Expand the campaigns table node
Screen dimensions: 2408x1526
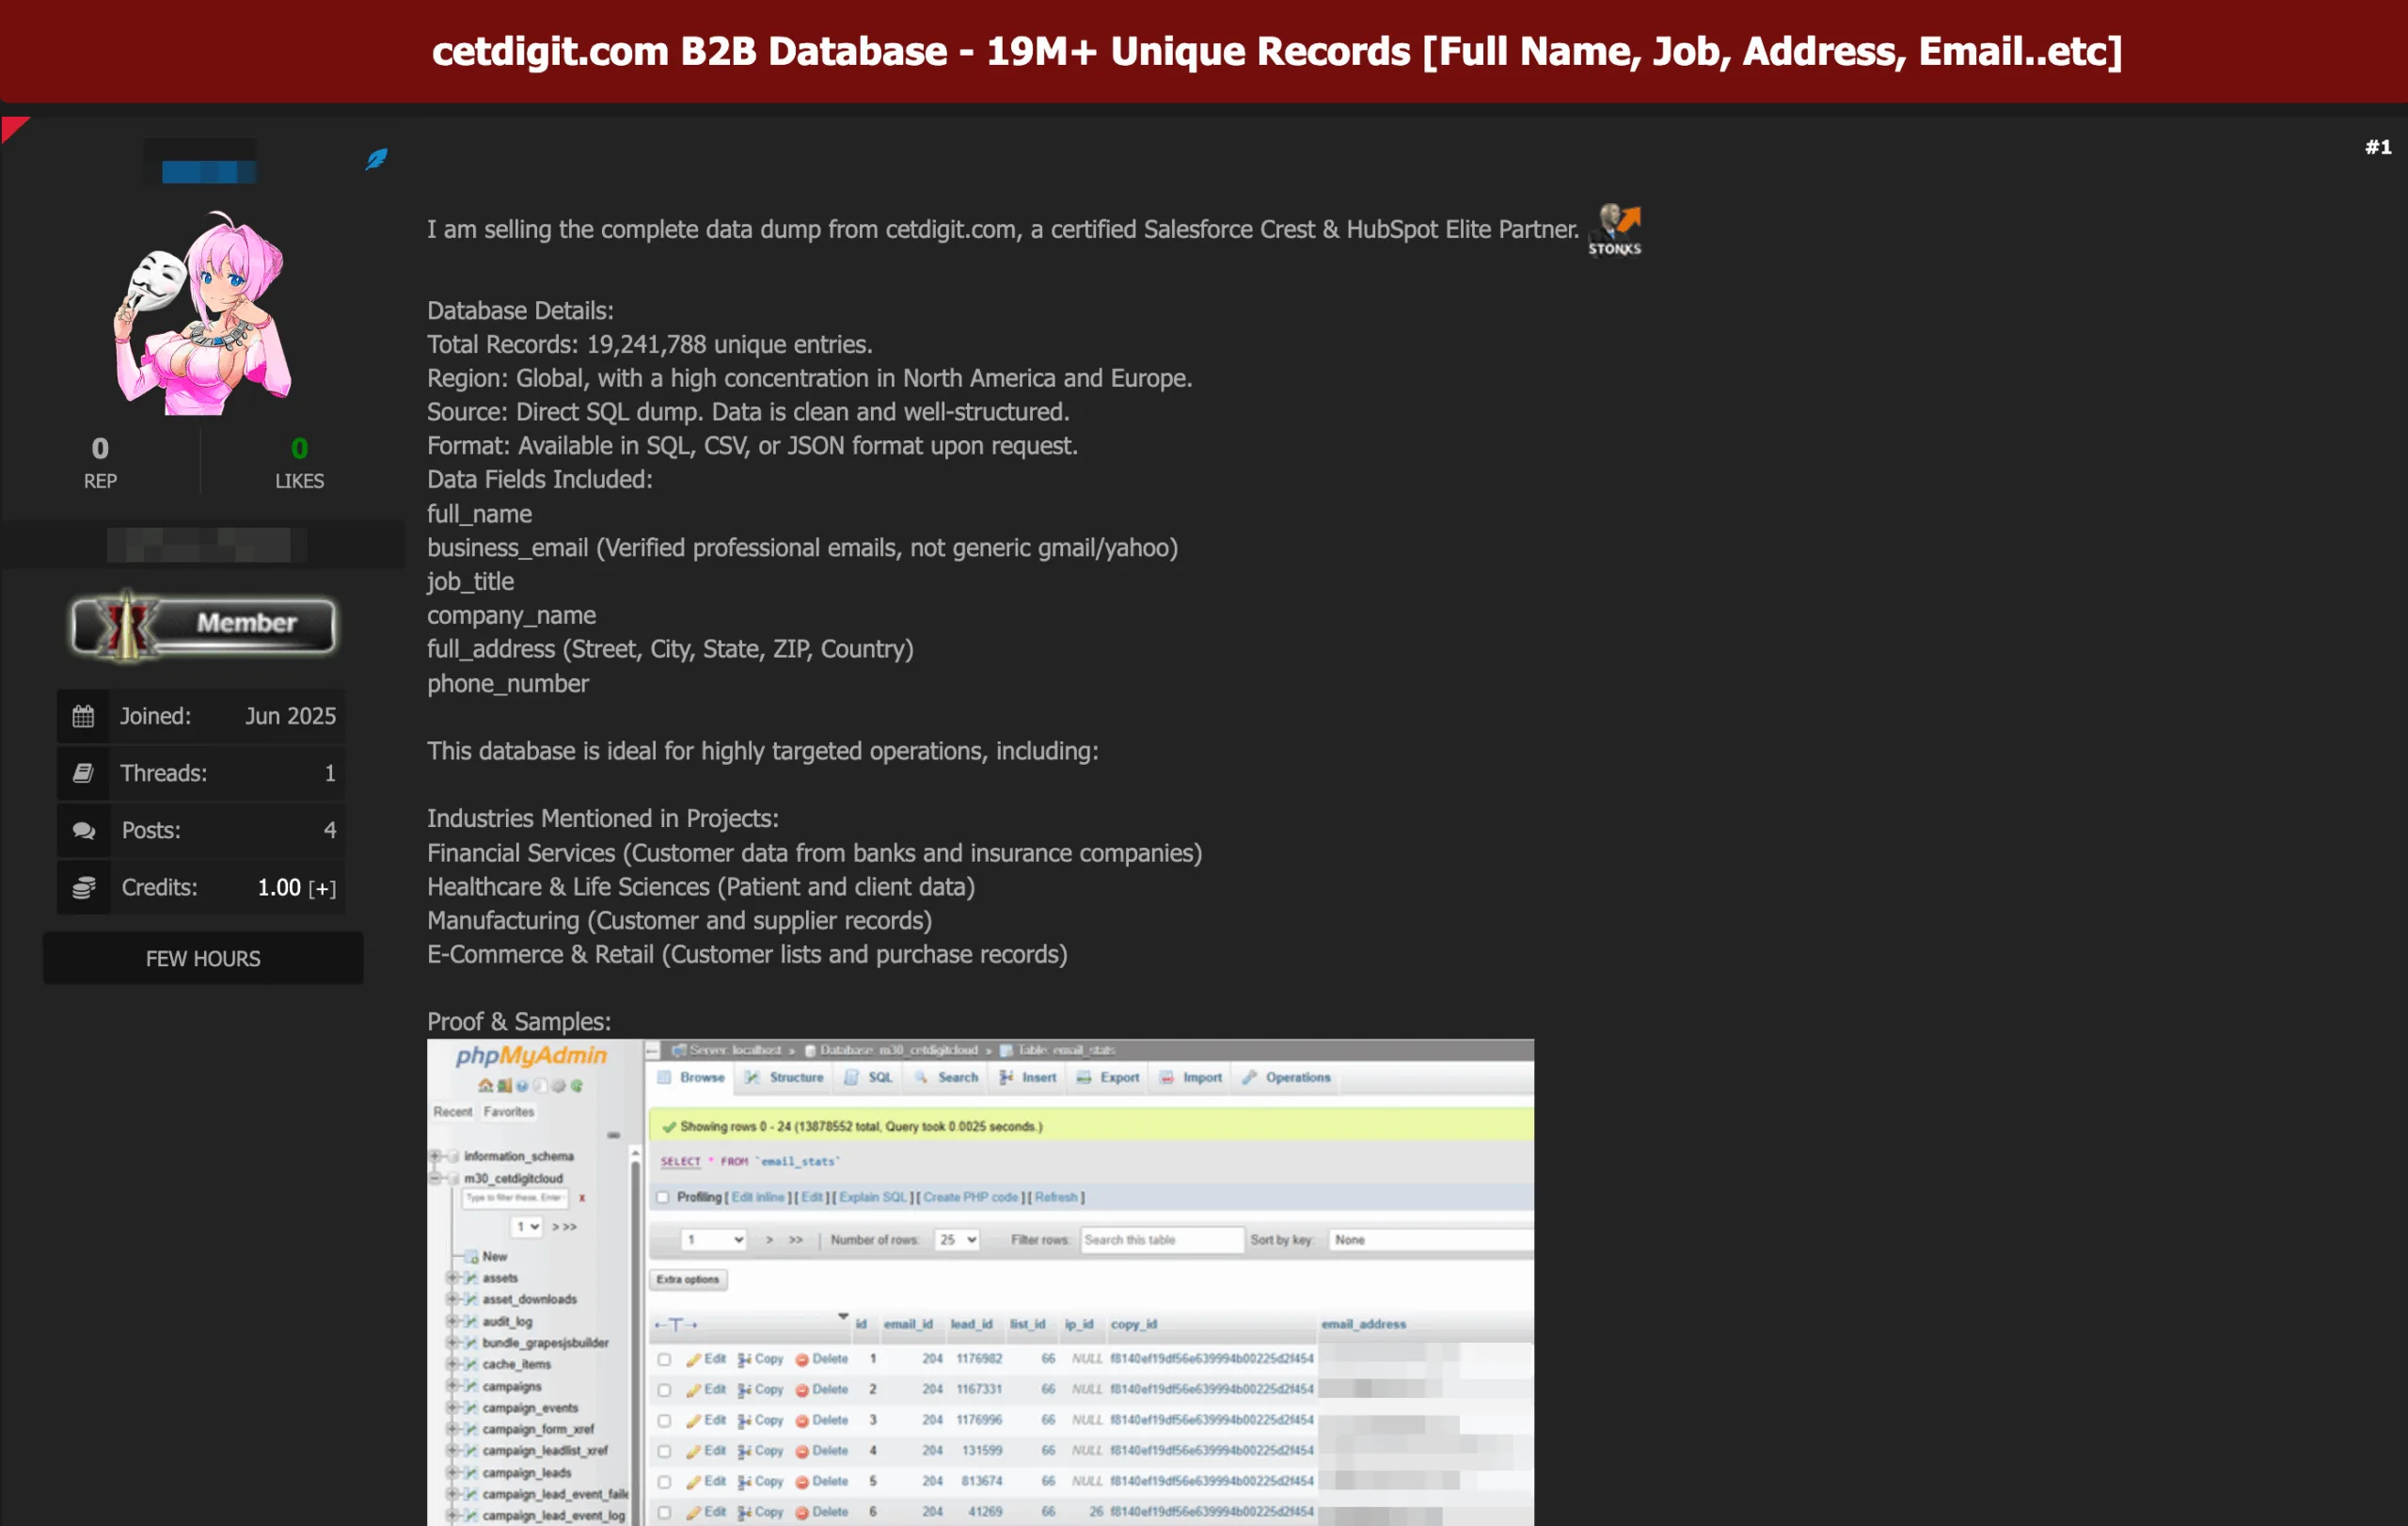[x=453, y=1386]
